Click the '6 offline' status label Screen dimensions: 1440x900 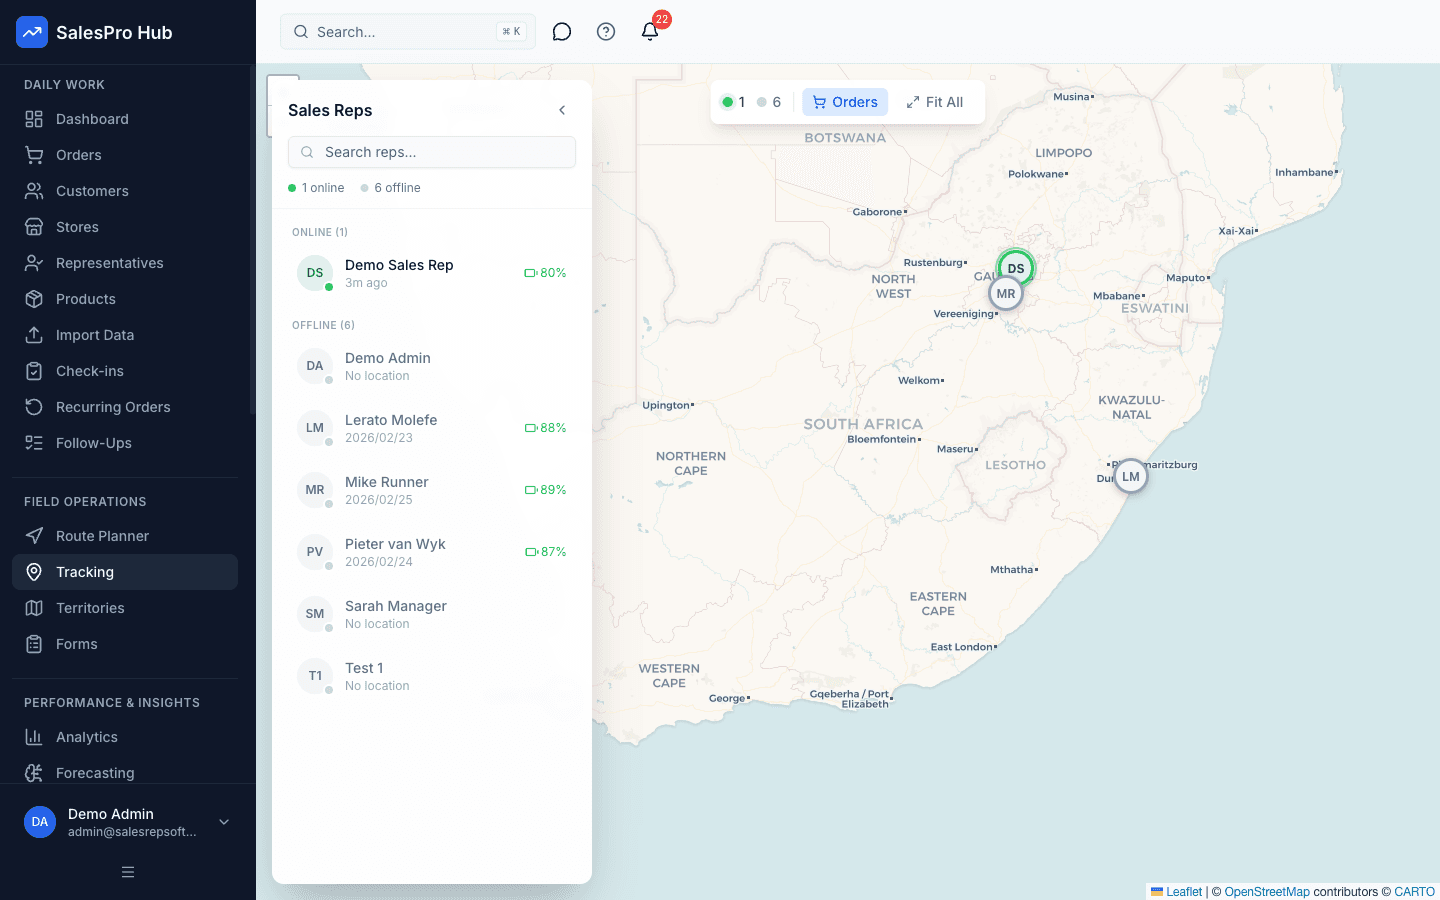391,188
